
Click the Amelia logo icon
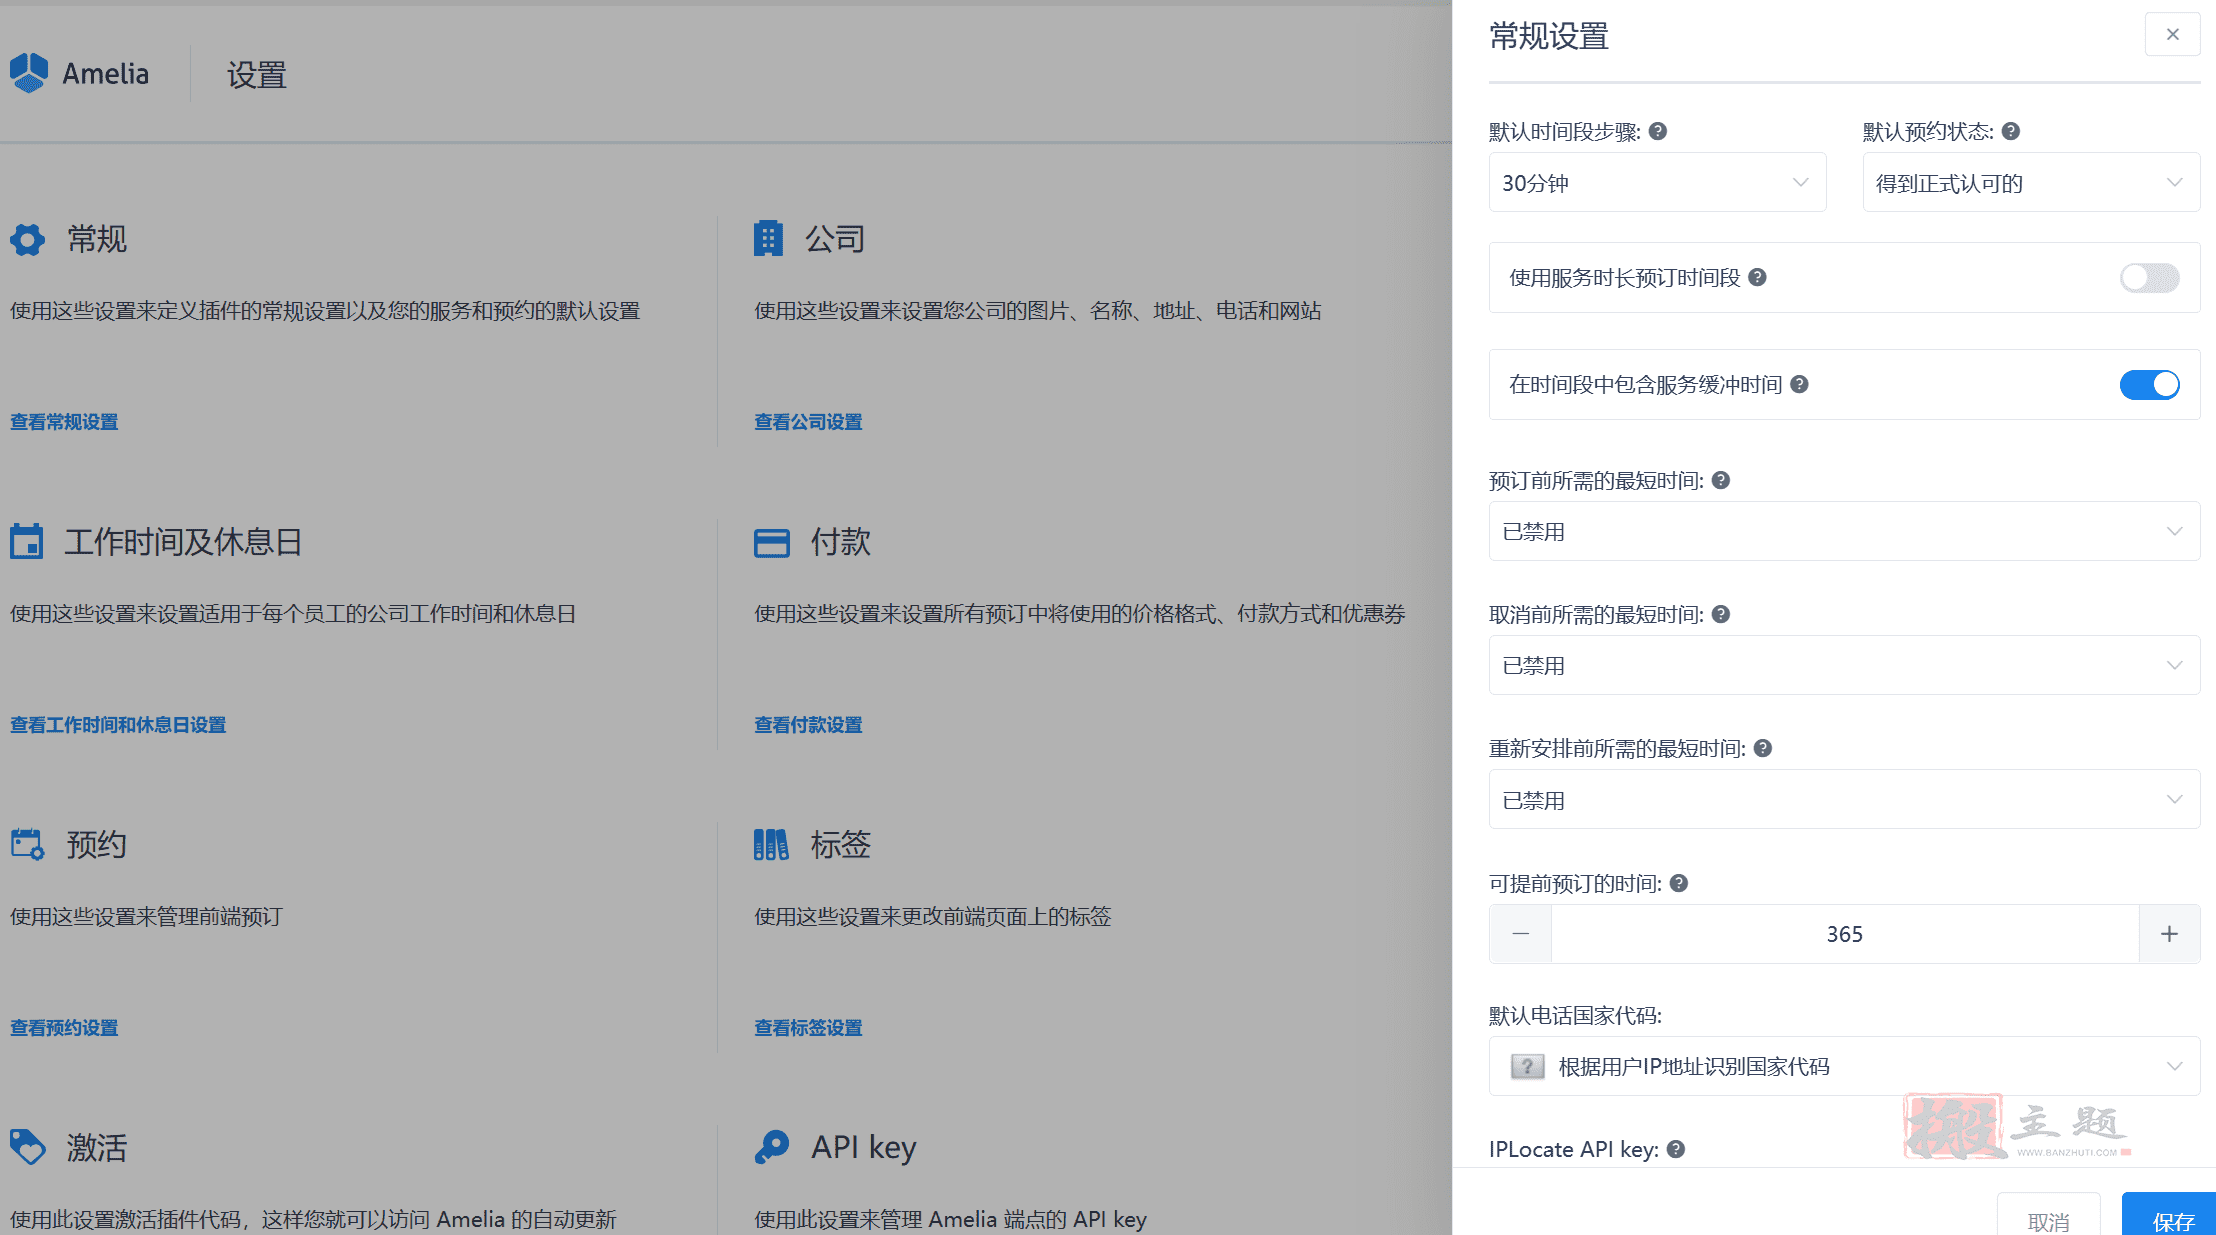click(x=29, y=73)
